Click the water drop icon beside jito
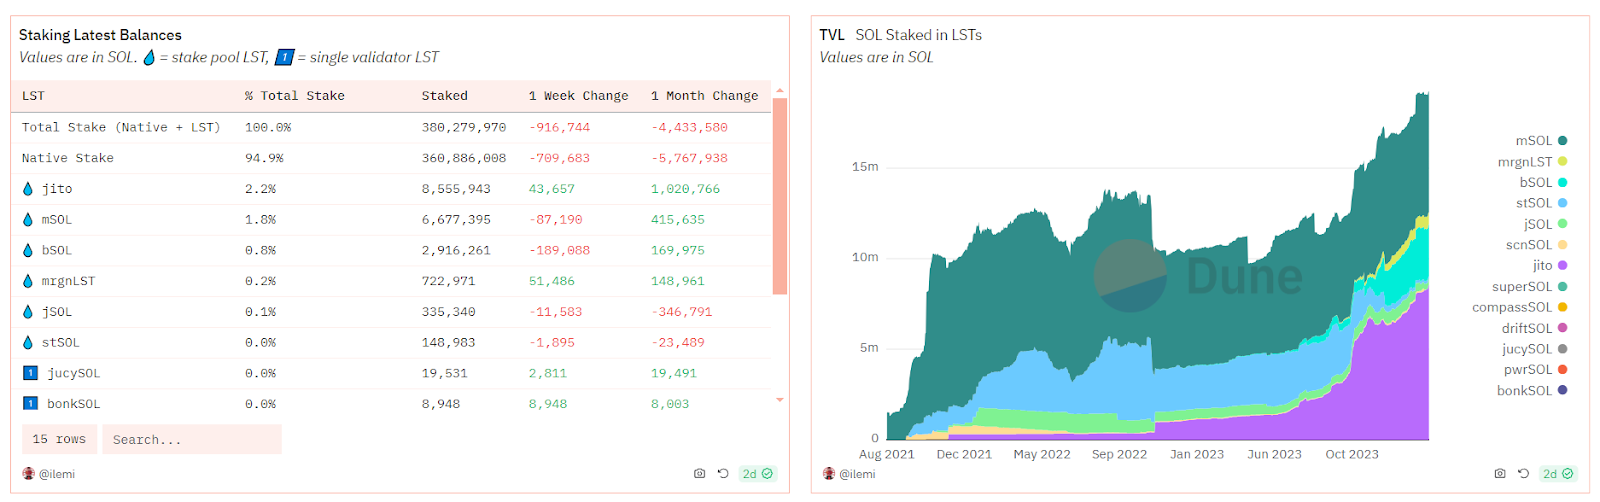Viewport: 1600px width, 502px height. pyautogui.click(x=28, y=189)
